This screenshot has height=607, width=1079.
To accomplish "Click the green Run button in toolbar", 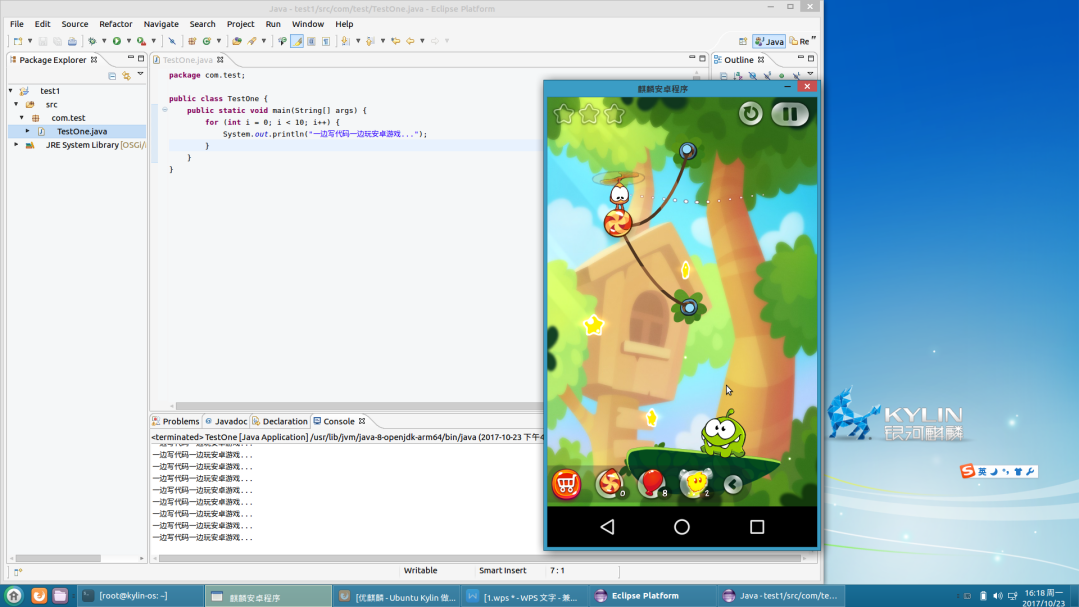I will 117,41.
